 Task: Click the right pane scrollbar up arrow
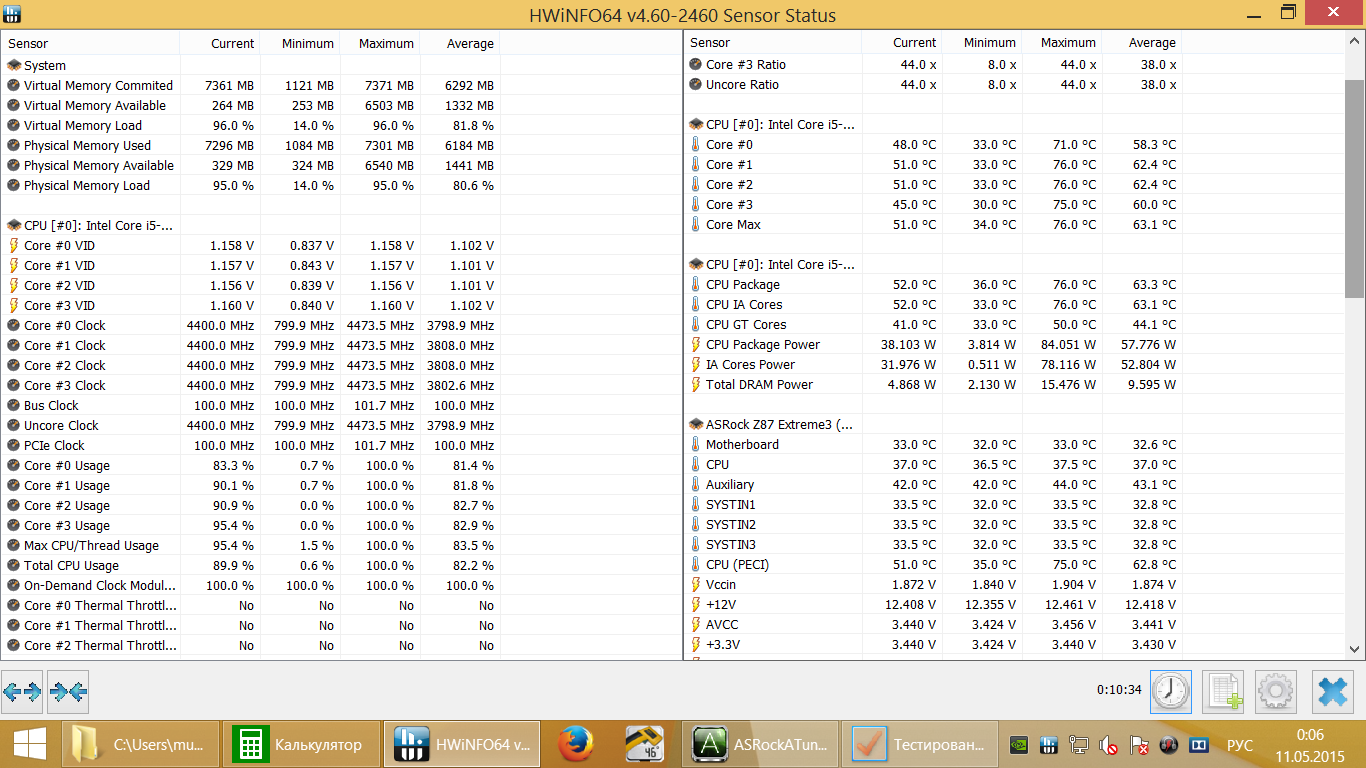tap(1355, 42)
